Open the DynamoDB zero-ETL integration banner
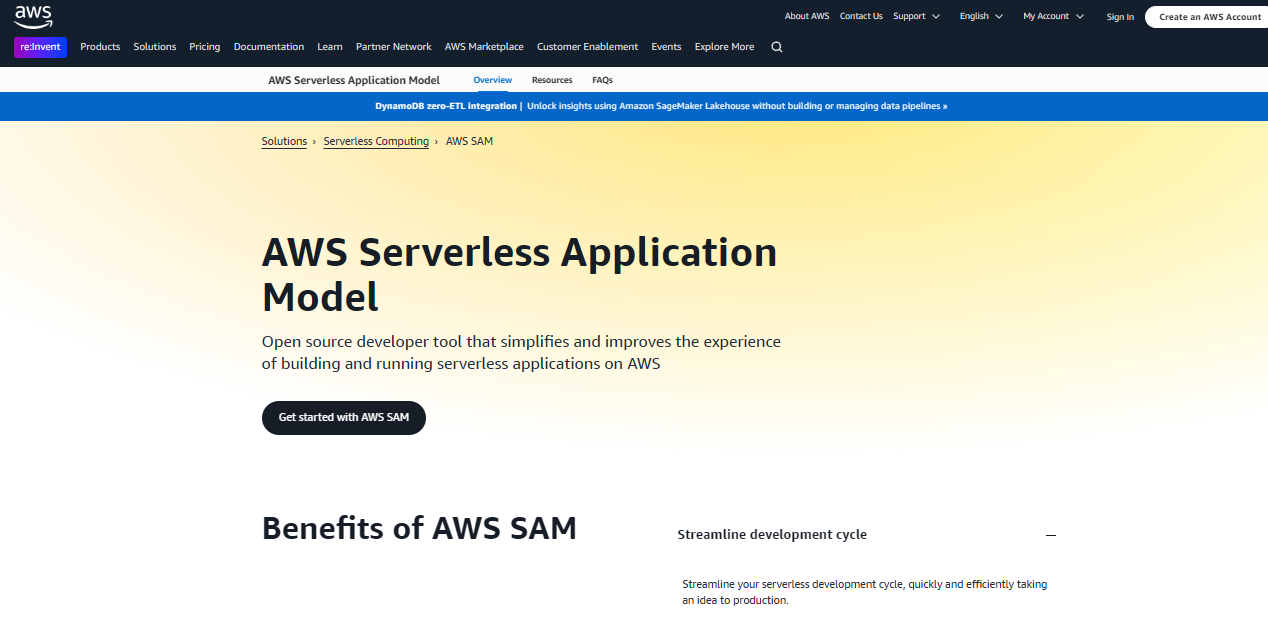Image resolution: width=1268 pixels, height=618 pixels. pos(661,106)
